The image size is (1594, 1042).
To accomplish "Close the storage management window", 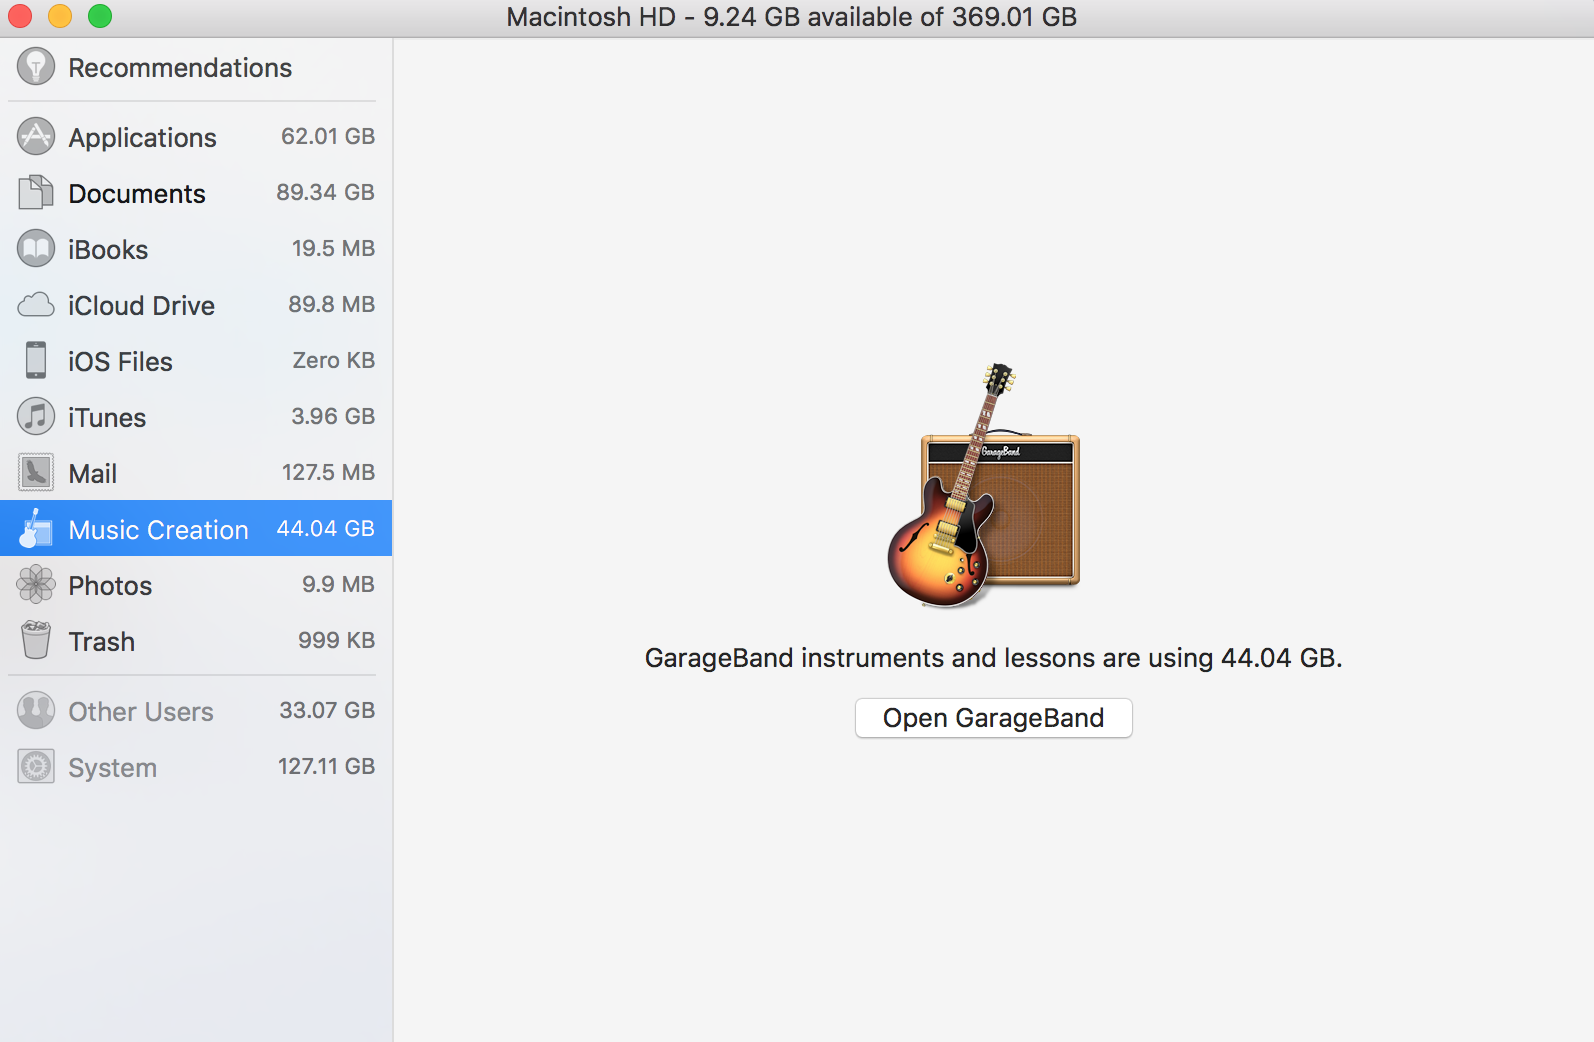I will 20,16.
